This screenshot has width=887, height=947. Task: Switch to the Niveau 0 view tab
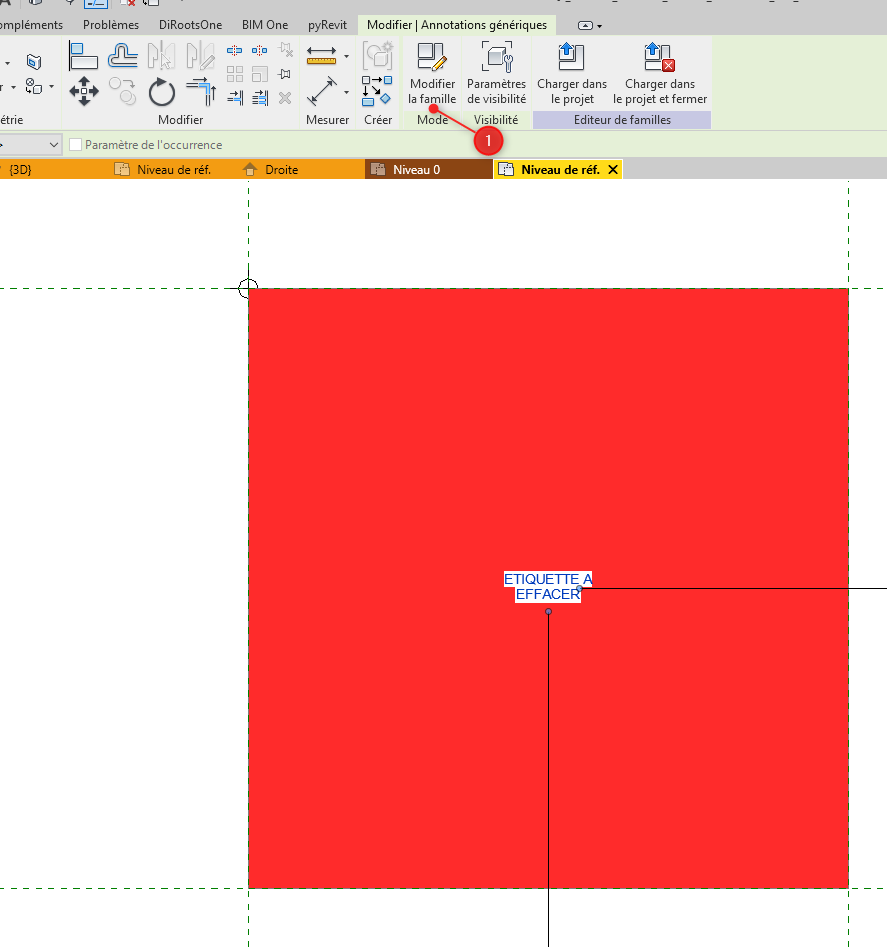point(416,170)
